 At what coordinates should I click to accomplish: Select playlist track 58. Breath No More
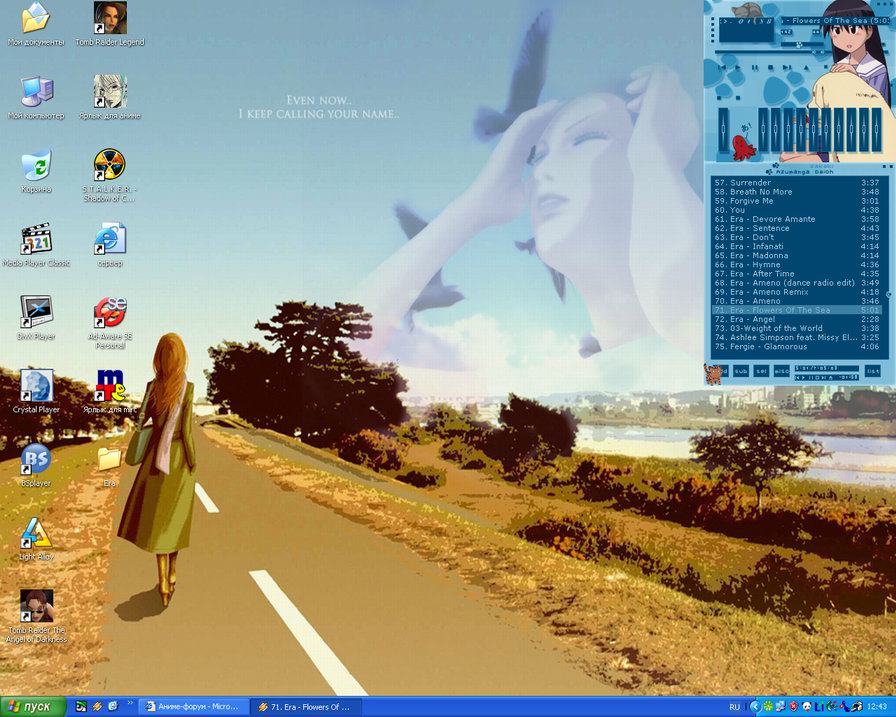[797, 192]
